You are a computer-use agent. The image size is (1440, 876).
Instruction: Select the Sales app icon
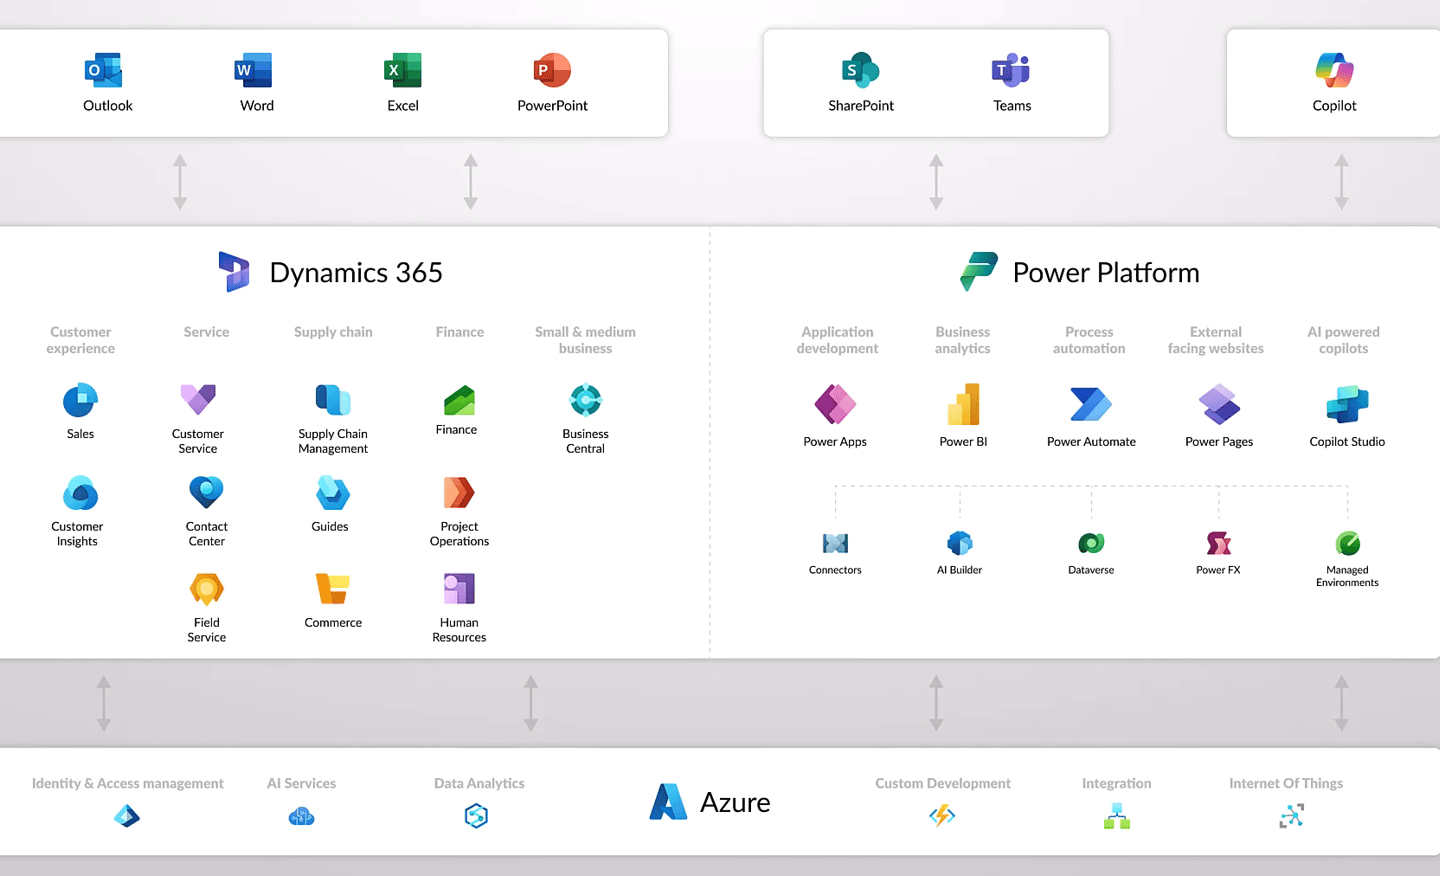click(x=80, y=401)
